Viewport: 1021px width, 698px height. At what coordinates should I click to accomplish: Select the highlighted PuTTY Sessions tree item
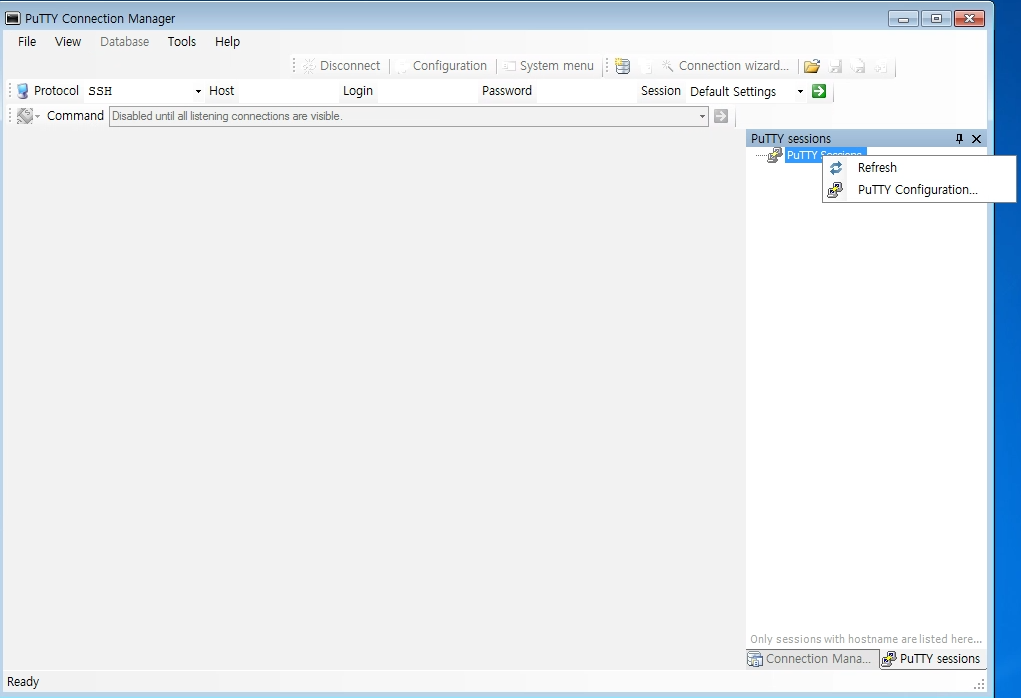824,155
